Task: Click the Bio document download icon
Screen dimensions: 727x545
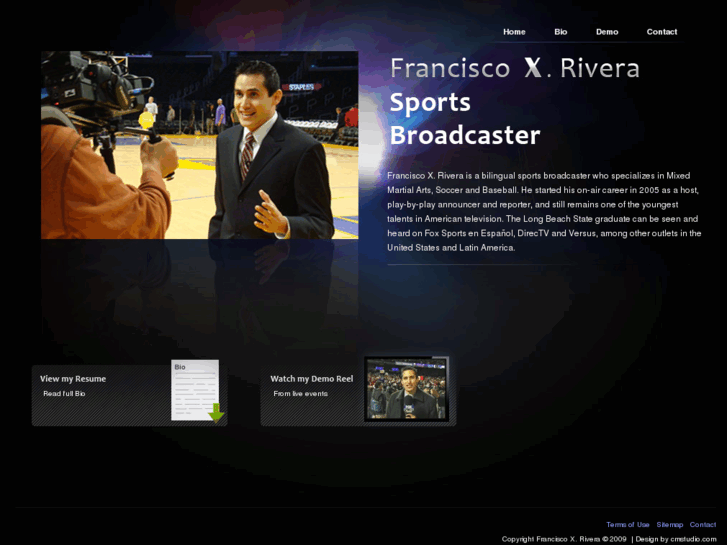Action: click(197, 391)
